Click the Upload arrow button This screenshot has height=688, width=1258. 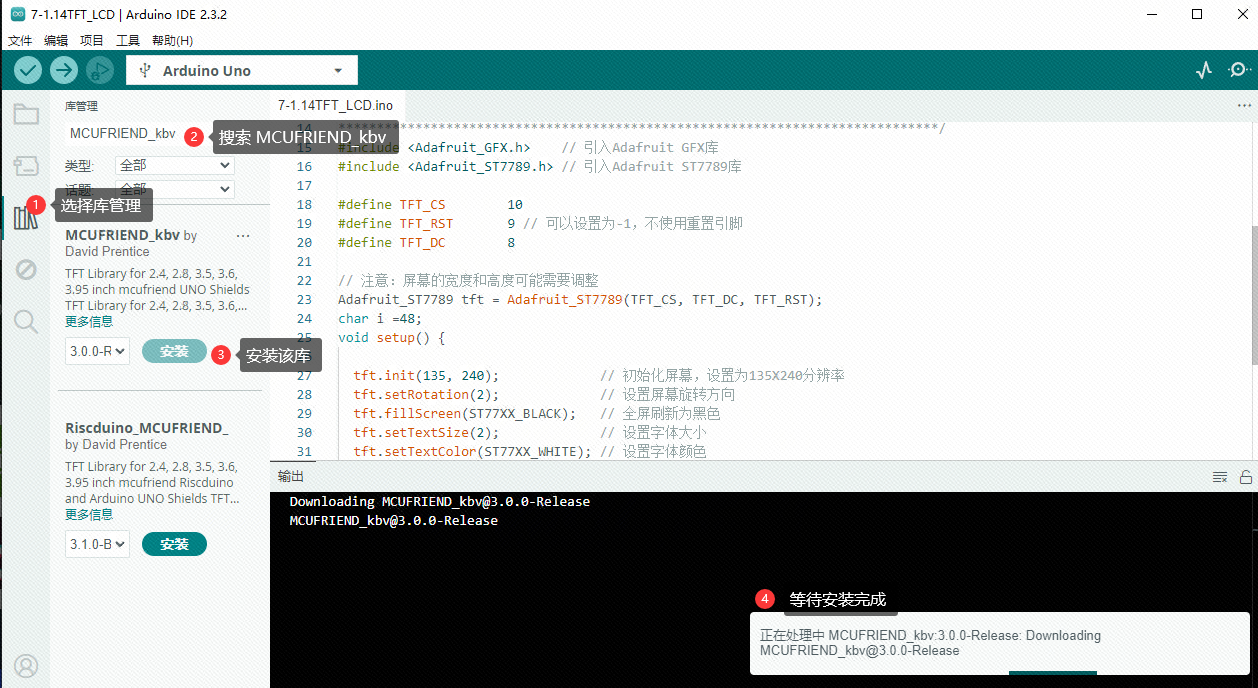pyautogui.click(x=64, y=70)
